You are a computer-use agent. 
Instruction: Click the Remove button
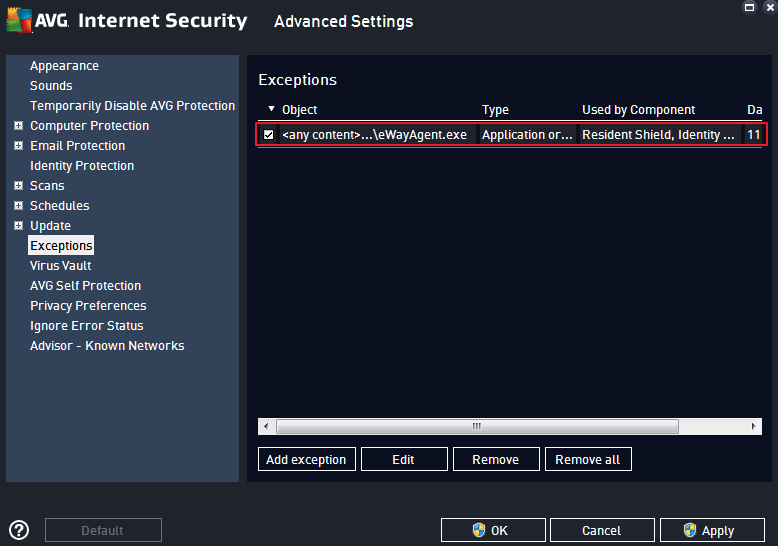click(x=496, y=460)
